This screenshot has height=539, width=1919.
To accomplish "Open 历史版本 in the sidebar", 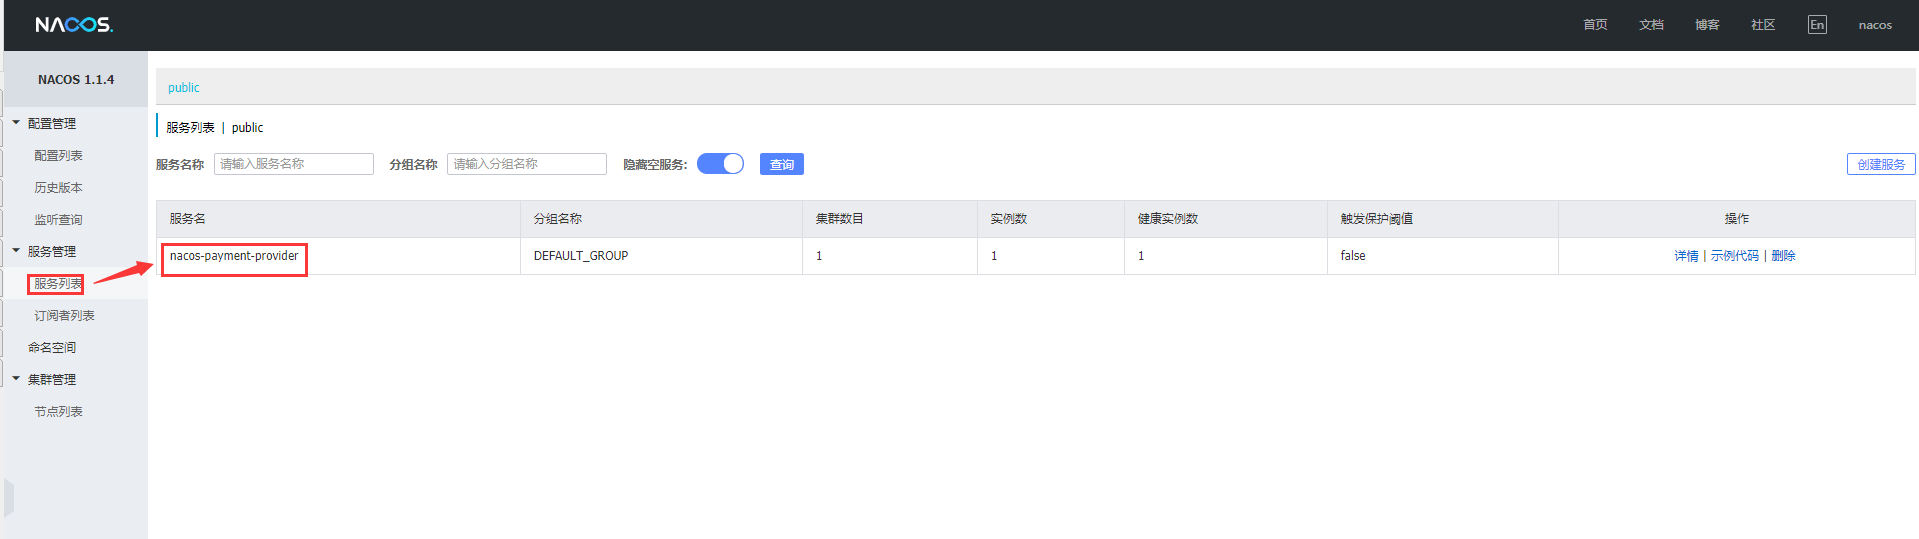I will [58, 188].
